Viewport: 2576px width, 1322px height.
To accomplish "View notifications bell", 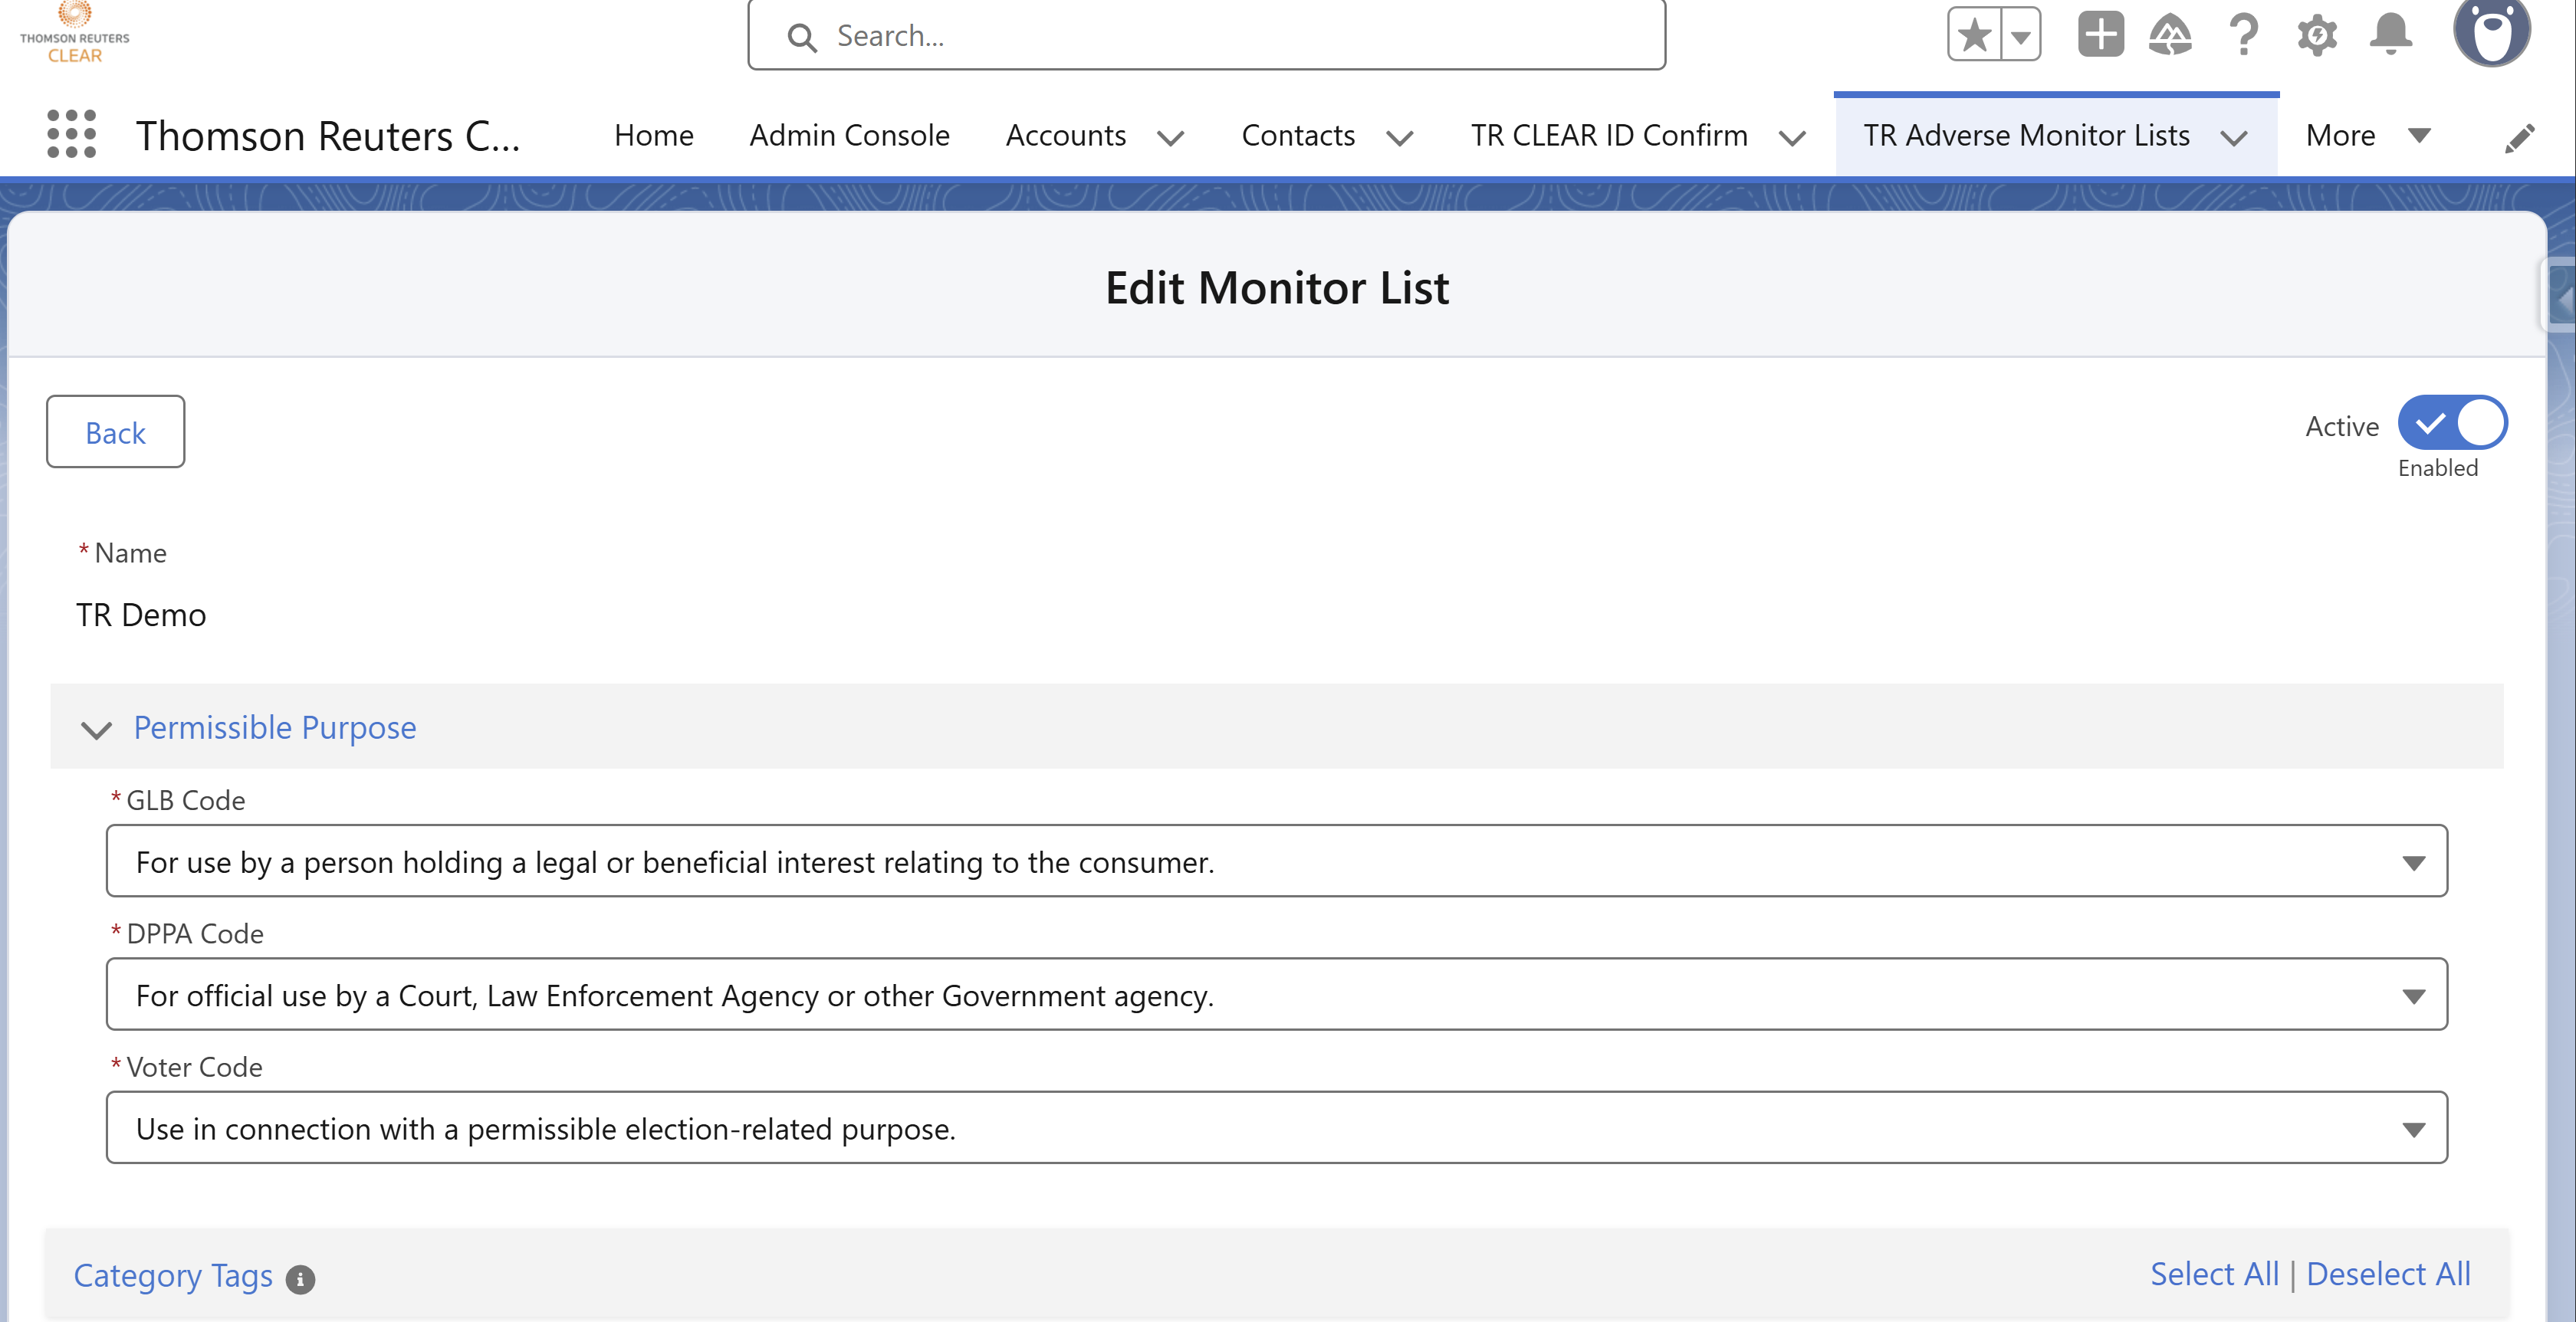I will (2391, 35).
